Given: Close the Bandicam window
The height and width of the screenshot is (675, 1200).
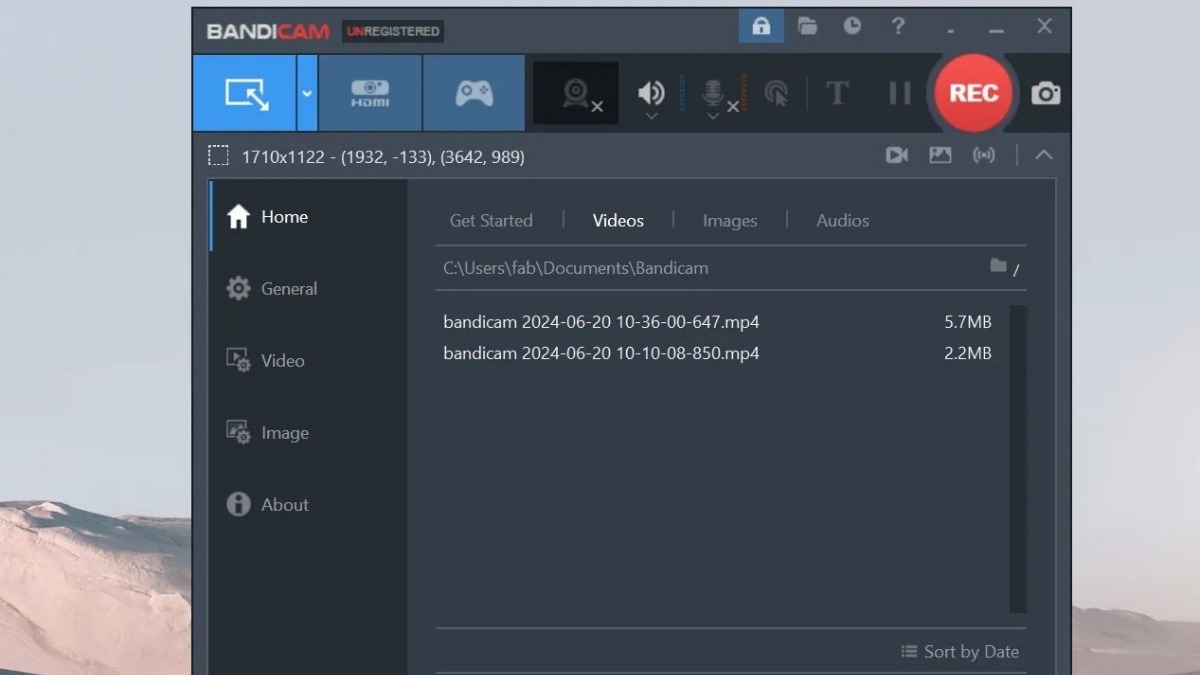Looking at the screenshot, I should point(1044,27).
